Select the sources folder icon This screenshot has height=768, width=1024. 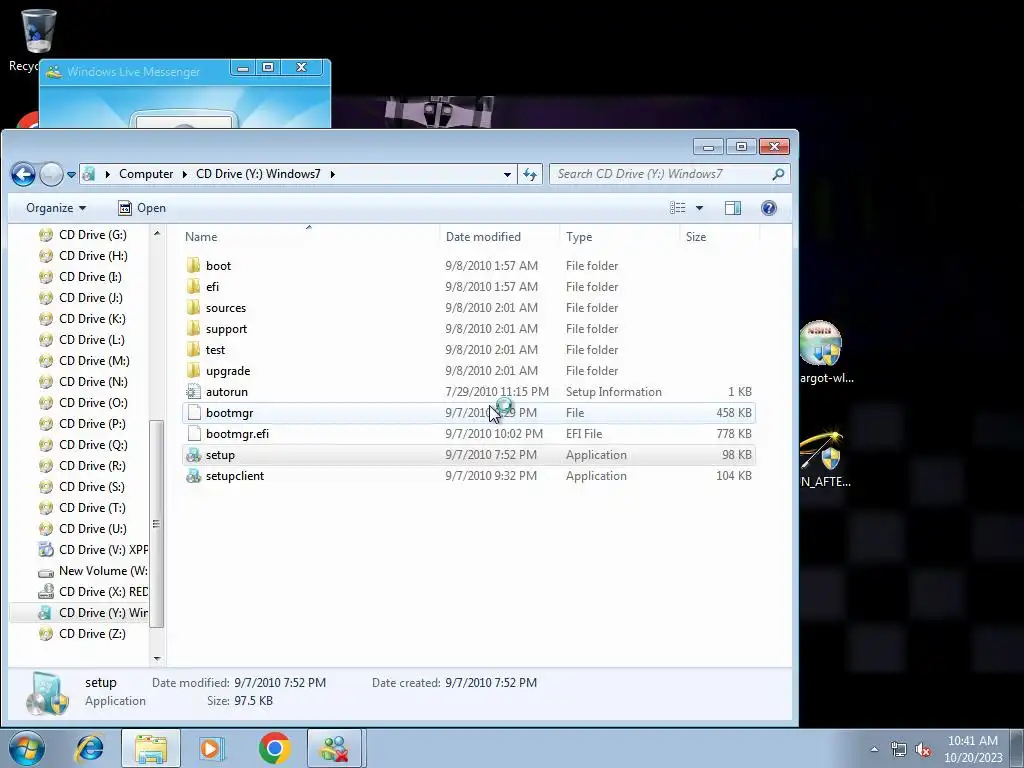coord(193,308)
